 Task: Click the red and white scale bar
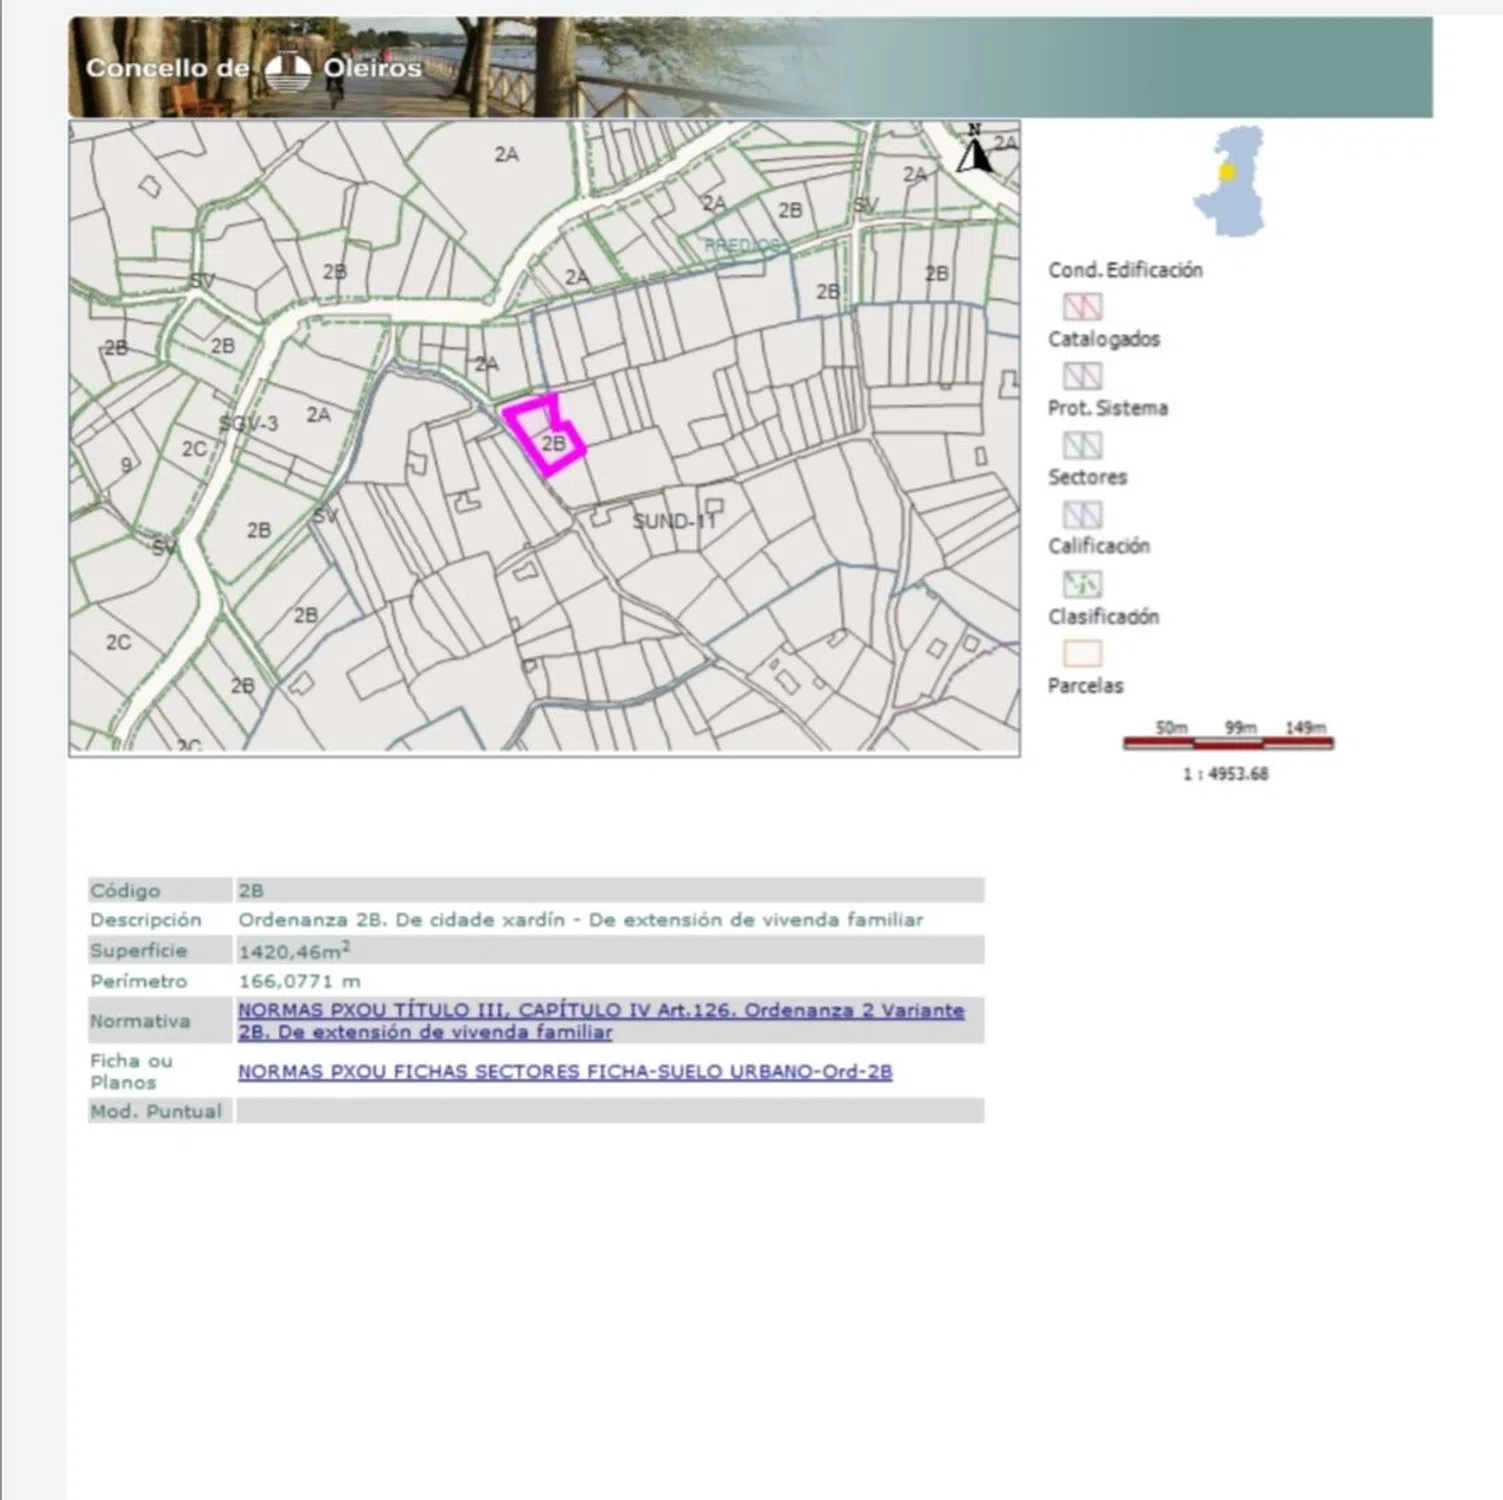click(1228, 743)
